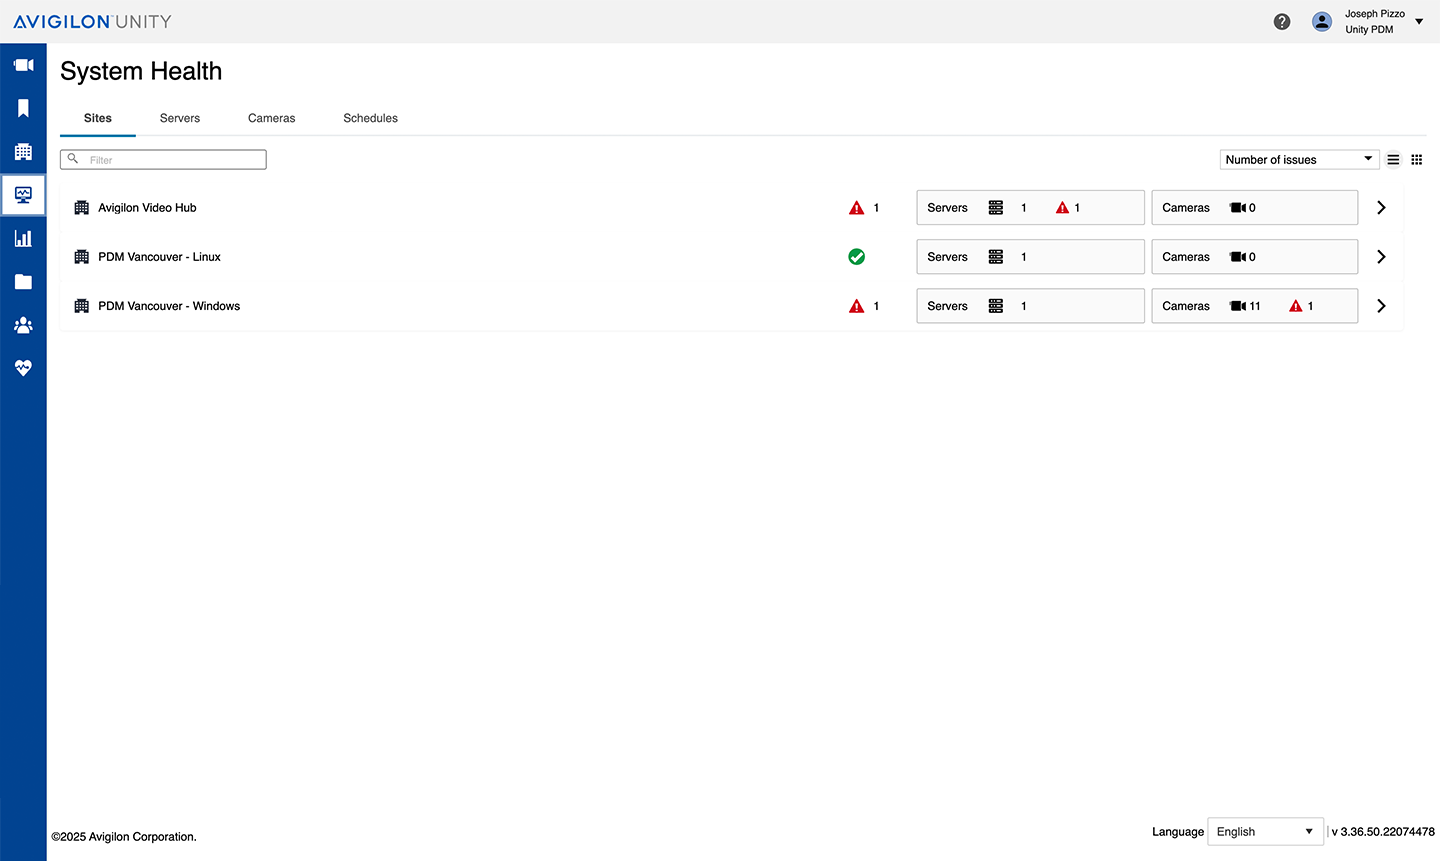1440x861 pixels.
Task: Switch to the Schedules tab
Action: pos(371,118)
